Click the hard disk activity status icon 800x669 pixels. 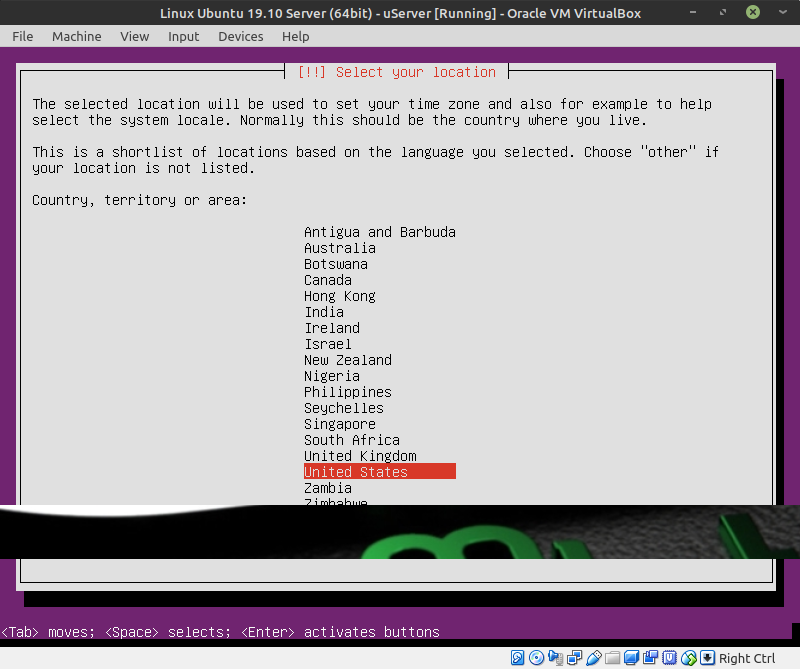click(517, 658)
